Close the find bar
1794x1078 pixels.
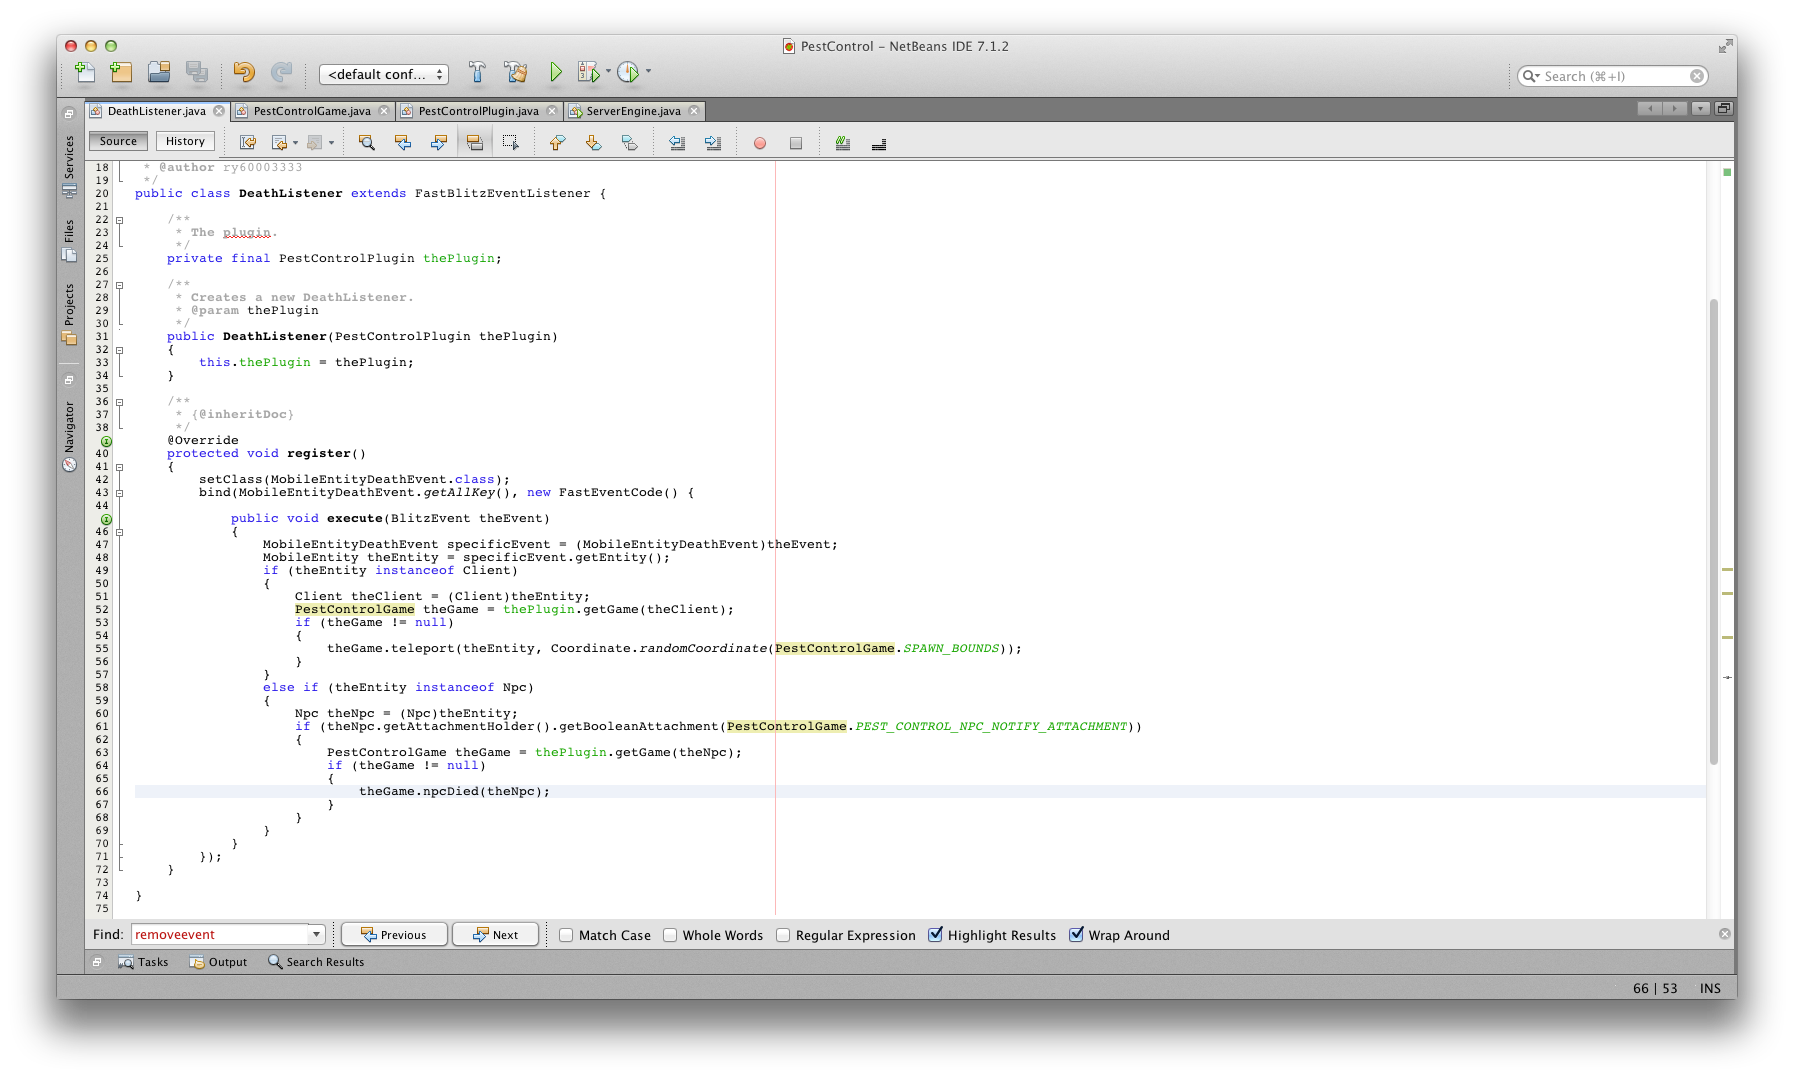pyautogui.click(x=1725, y=934)
